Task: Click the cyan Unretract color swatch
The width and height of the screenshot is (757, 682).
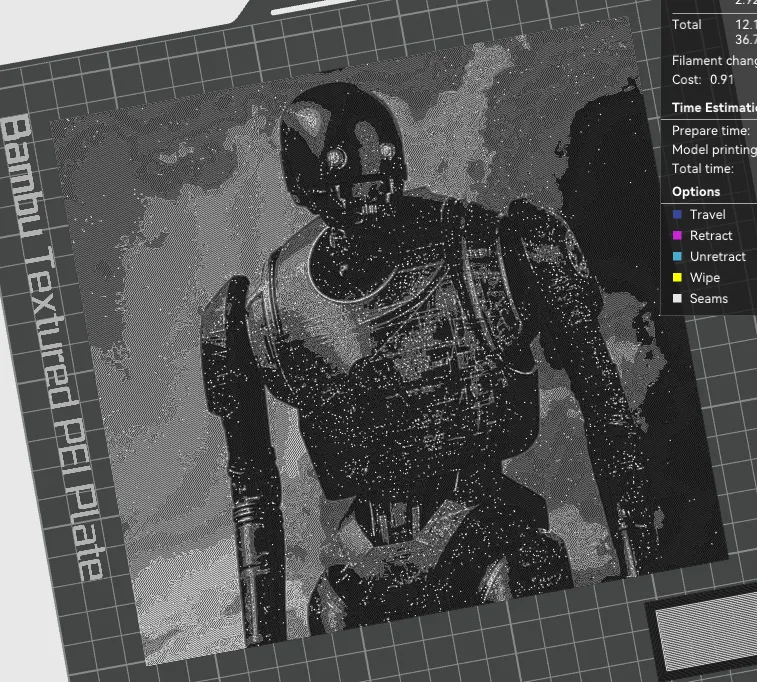Action: 677,256
